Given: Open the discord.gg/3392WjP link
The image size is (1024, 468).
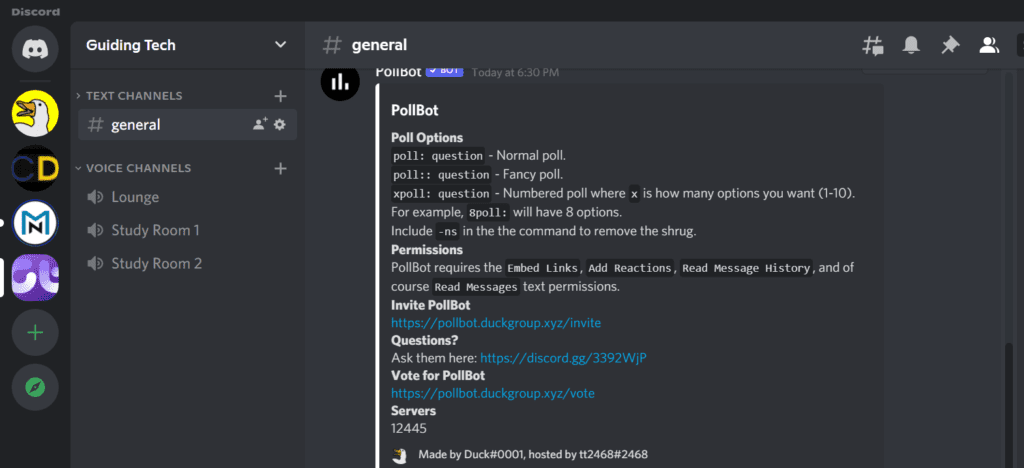Looking at the screenshot, I should [x=564, y=358].
